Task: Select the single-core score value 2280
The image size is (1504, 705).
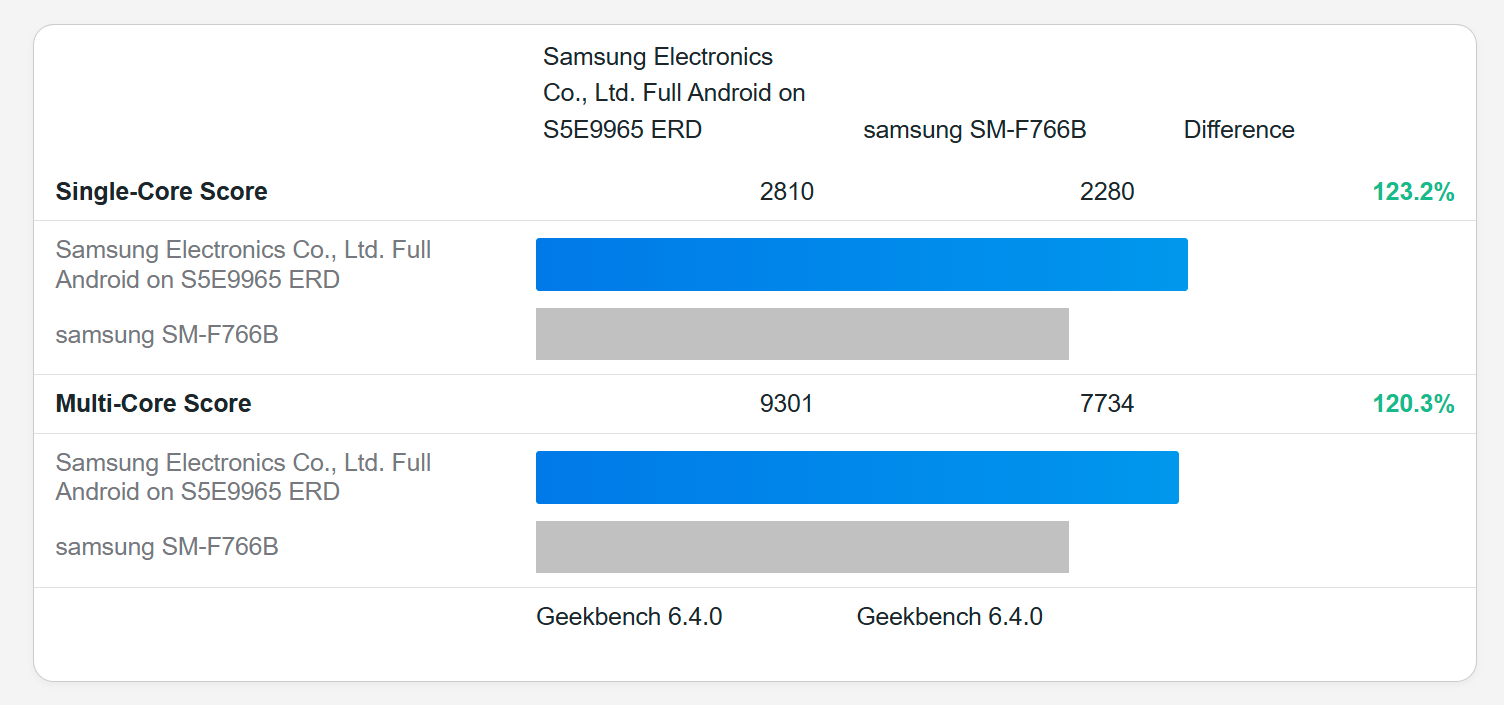Action: [x=1107, y=192]
